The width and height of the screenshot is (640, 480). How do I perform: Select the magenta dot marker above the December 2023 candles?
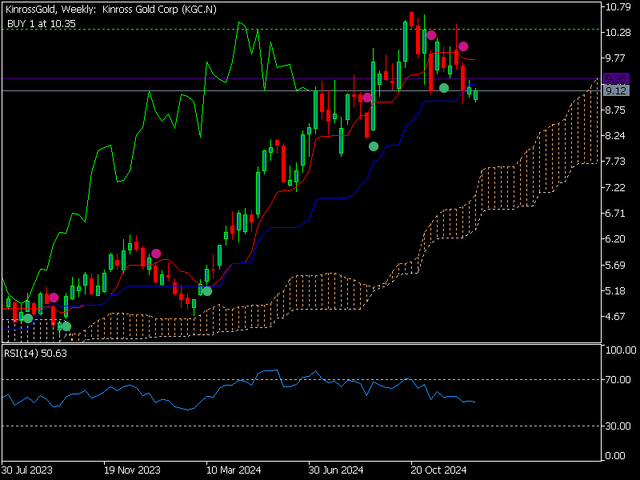[x=156, y=253]
